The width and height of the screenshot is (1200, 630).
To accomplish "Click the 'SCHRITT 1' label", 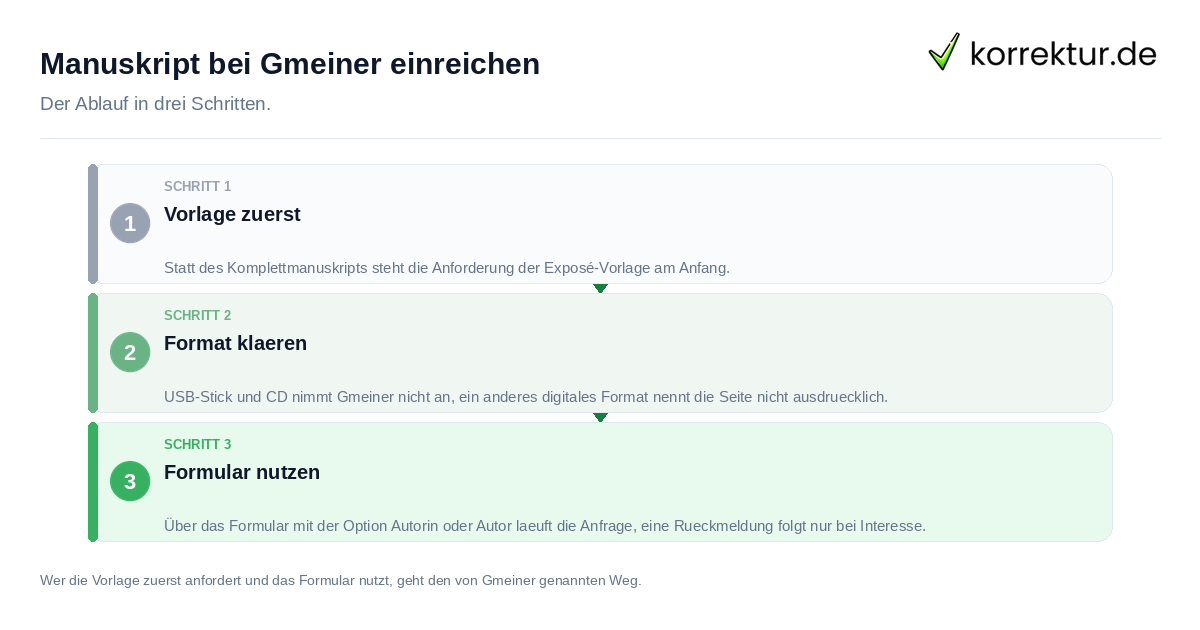I will point(198,187).
